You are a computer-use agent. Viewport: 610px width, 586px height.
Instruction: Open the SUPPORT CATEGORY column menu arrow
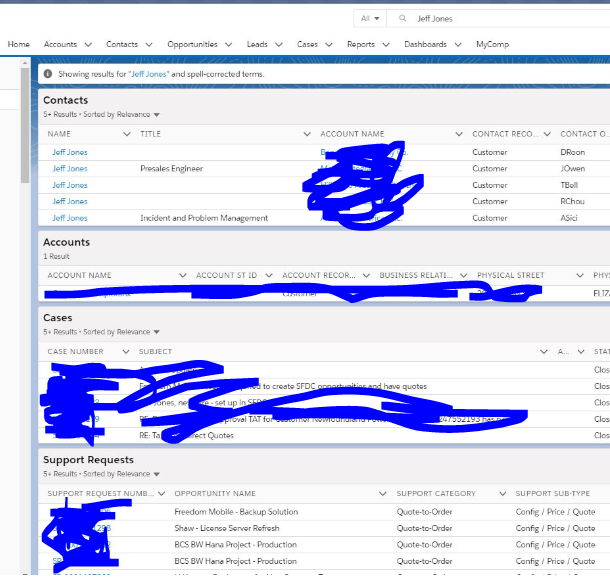502,494
